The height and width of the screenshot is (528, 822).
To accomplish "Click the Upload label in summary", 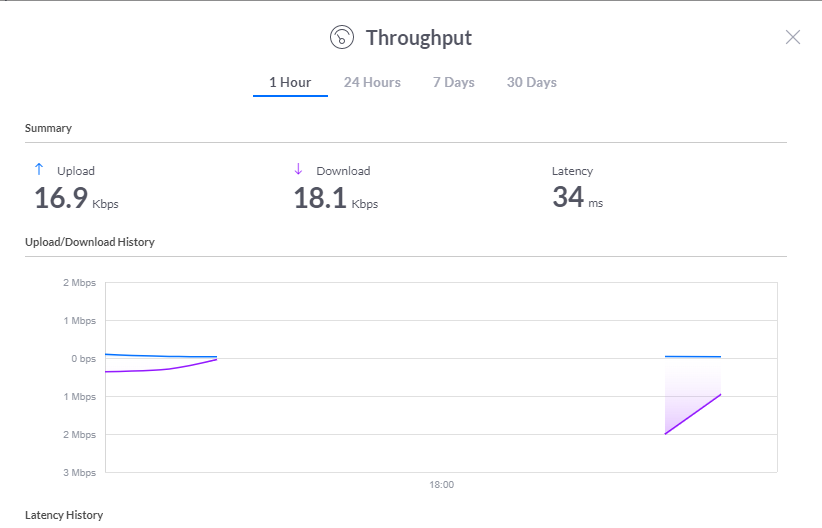I will (x=76, y=171).
